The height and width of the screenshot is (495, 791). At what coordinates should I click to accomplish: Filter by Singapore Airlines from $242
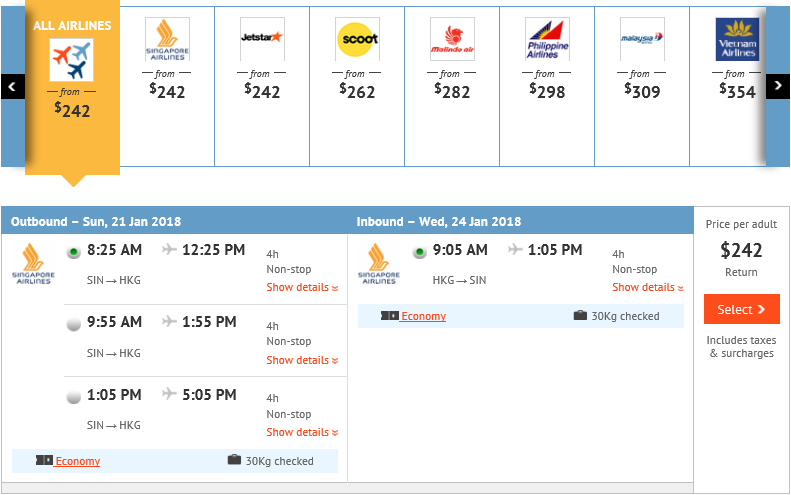(167, 86)
